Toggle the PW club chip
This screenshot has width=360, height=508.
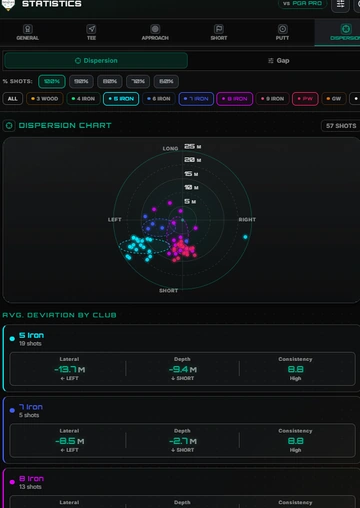(x=305, y=99)
